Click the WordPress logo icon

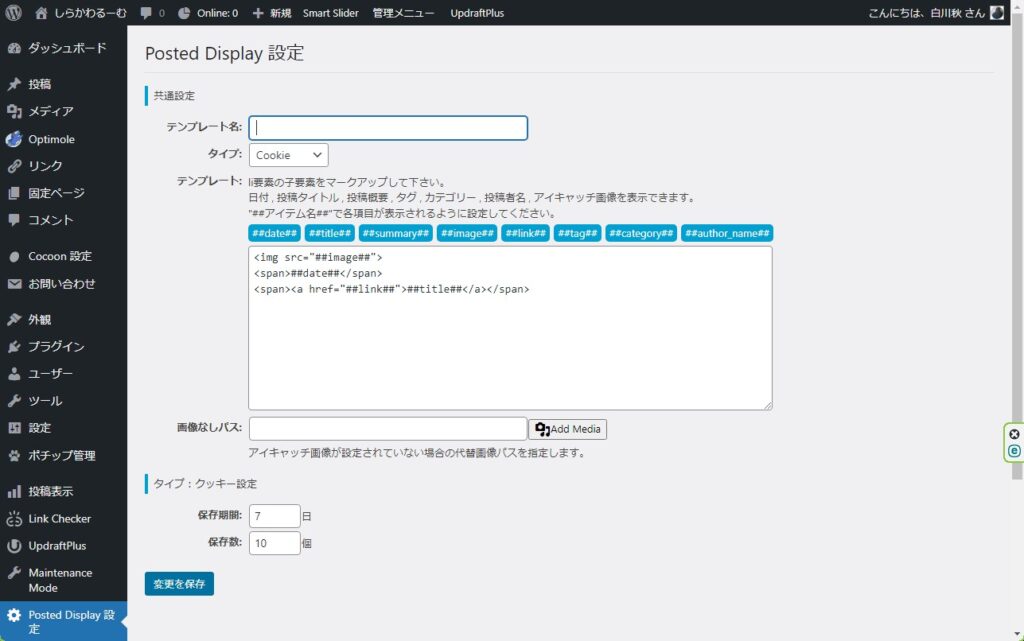(x=14, y=13)
